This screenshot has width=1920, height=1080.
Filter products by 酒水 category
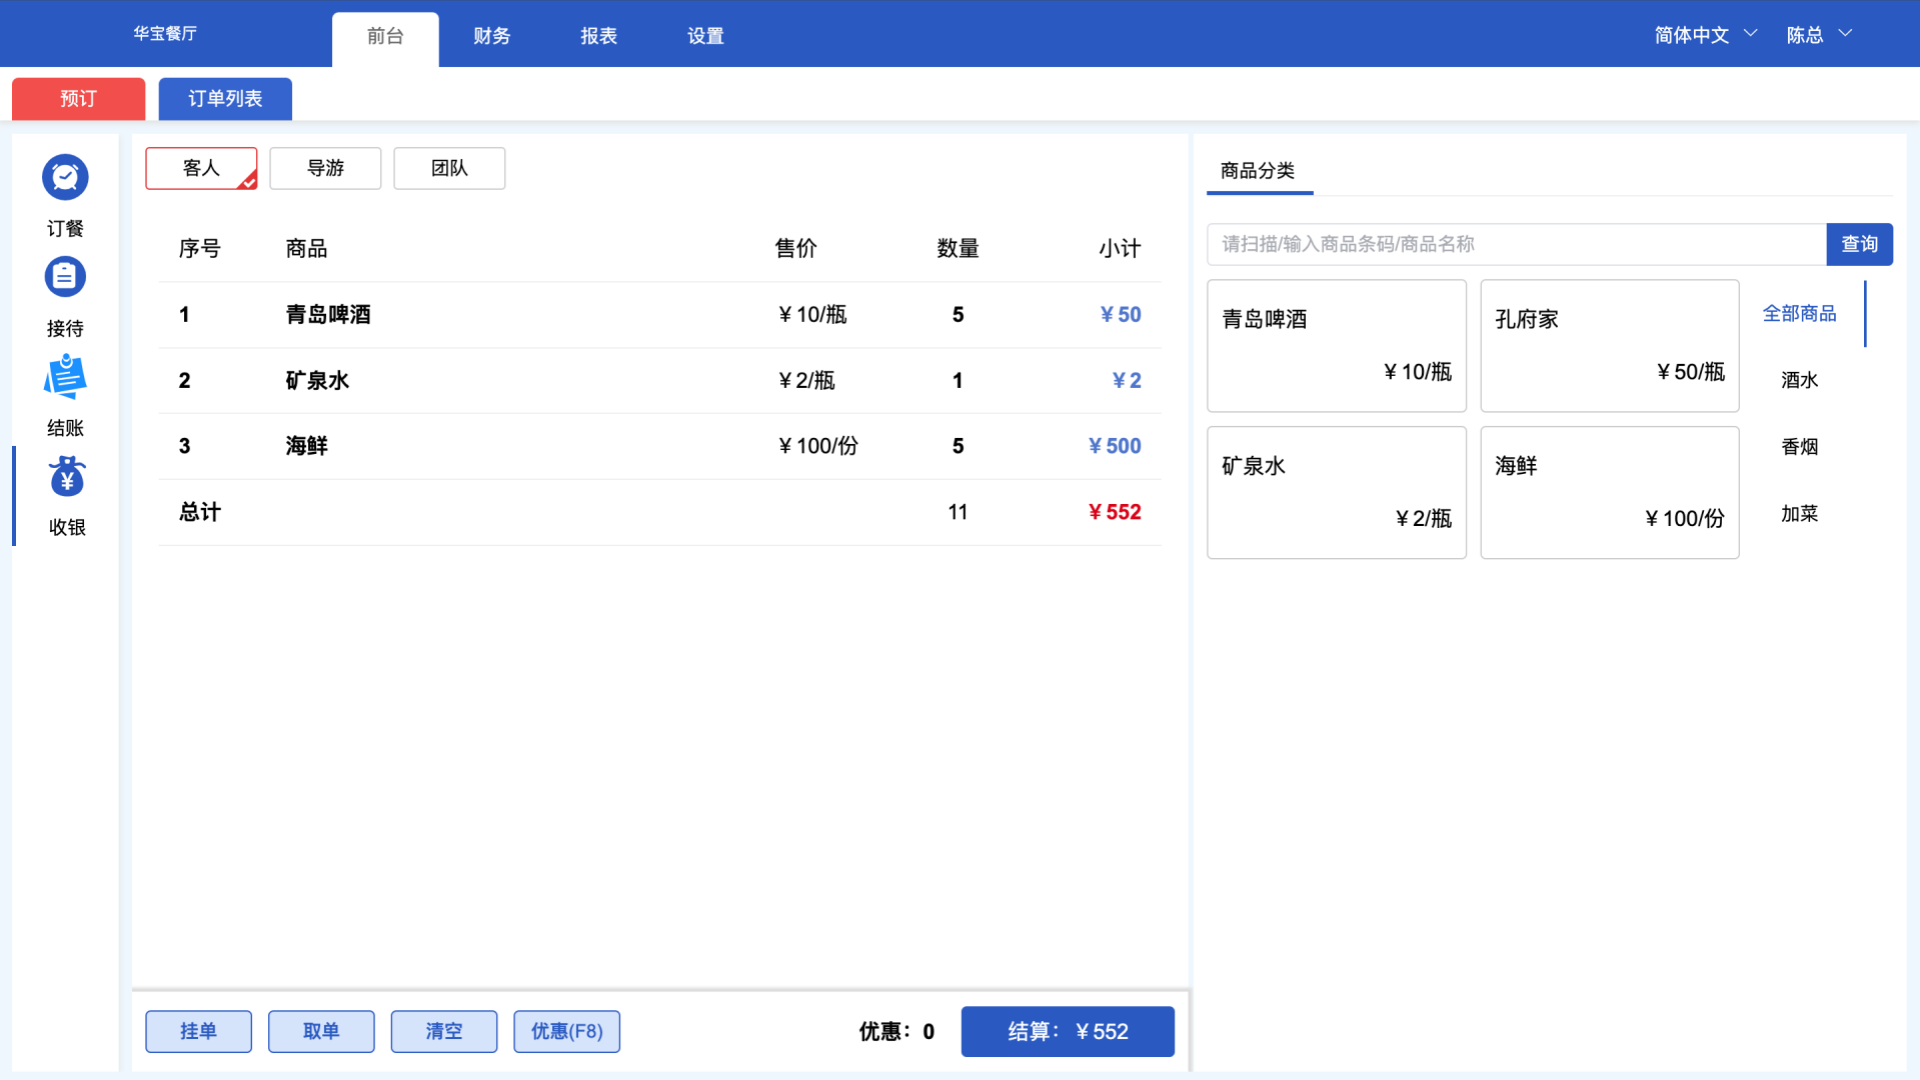coord(1799,380)
